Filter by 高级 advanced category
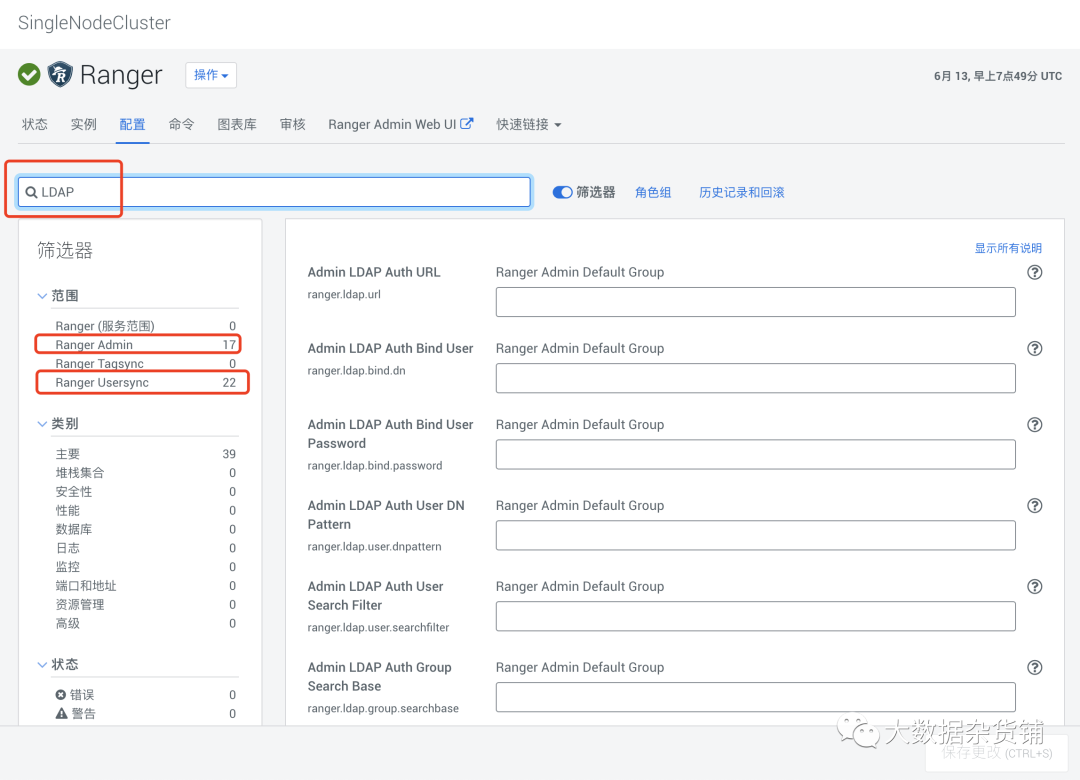Screen dimensions: 1080x780 pyautogui.click(x=145, y=623)
